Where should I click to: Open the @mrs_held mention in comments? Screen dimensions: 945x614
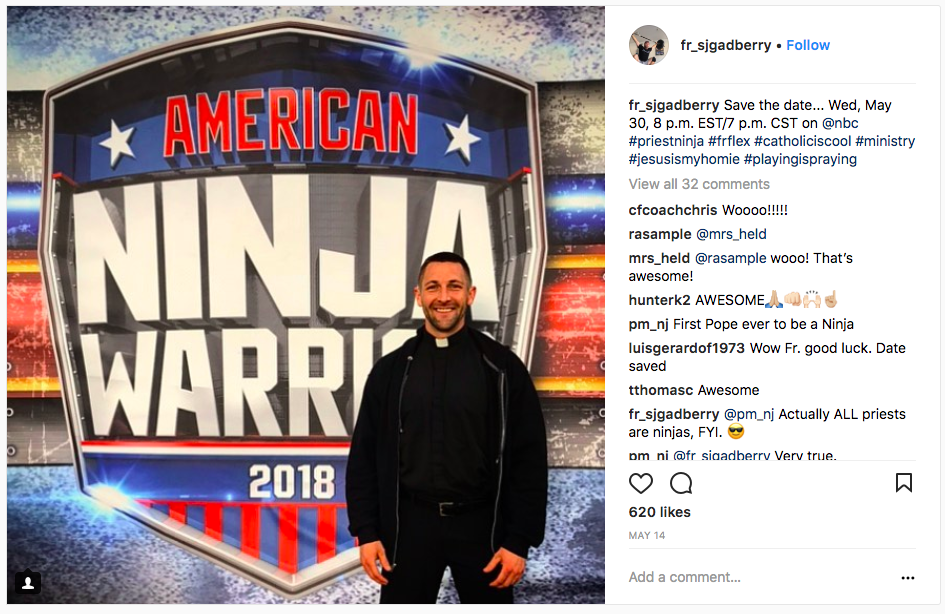click(731, 234)
